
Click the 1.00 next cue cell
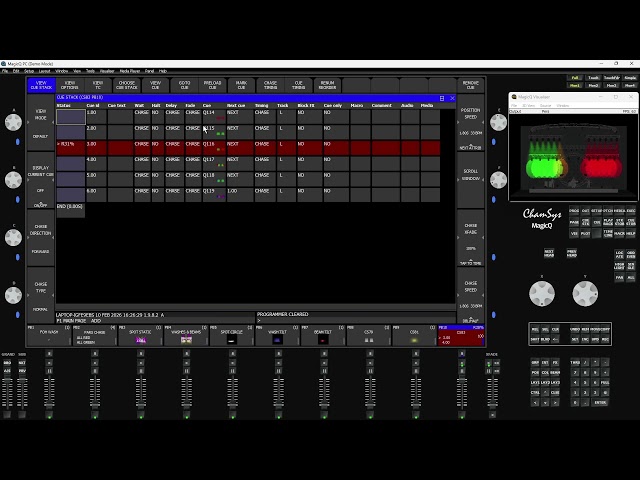click(x=240, y=195)
